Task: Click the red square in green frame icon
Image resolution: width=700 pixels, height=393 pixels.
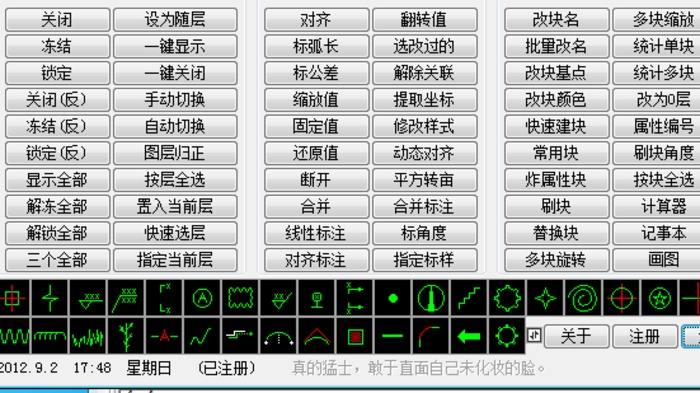Action: [354, 336]
